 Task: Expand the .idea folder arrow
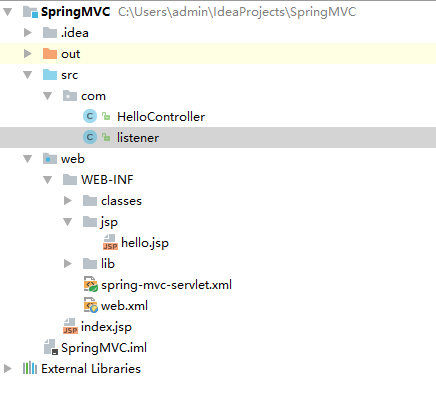pos(28,33)
